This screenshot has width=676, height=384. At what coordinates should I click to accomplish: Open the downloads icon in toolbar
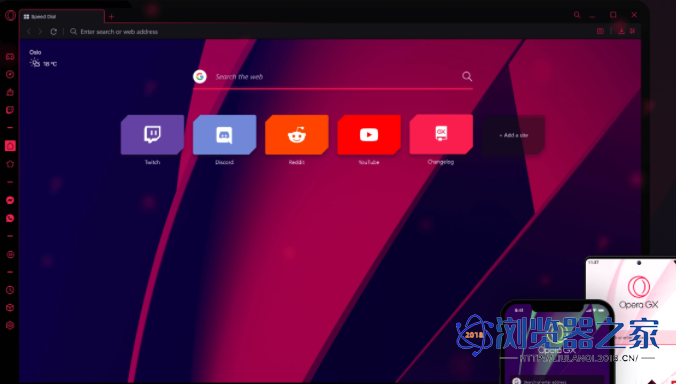click(621, 31)
